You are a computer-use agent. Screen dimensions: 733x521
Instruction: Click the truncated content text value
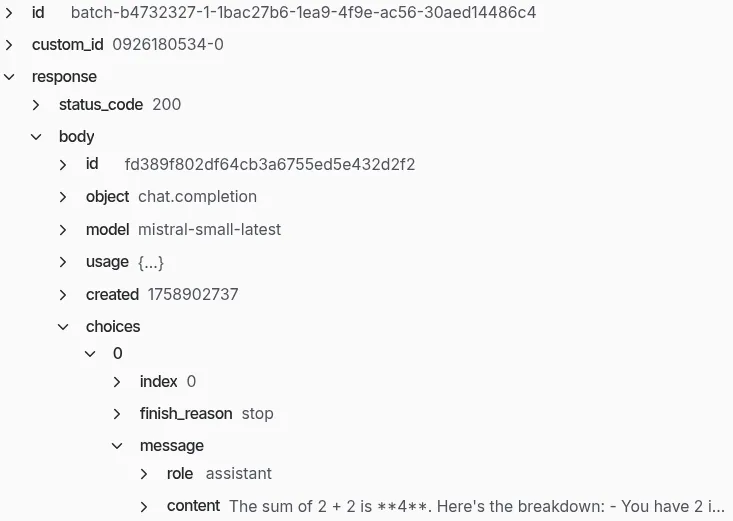[476, 506]
